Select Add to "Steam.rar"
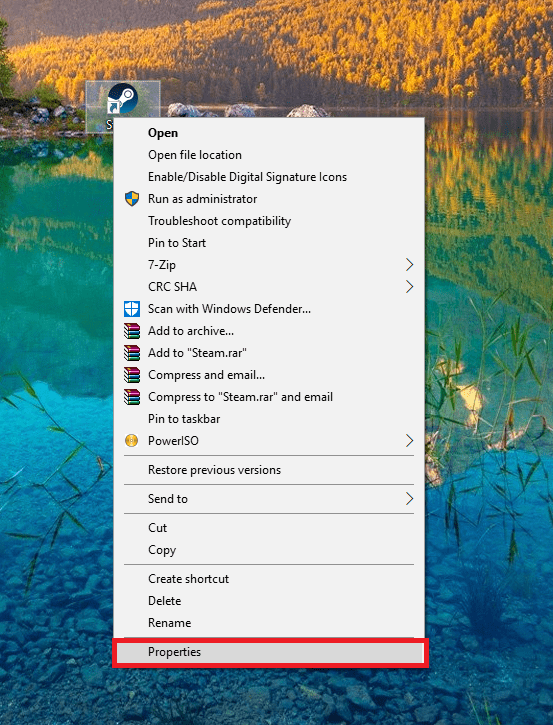This screenshot has width=553, height=725. pyautogui.click(x=269, y=353)
